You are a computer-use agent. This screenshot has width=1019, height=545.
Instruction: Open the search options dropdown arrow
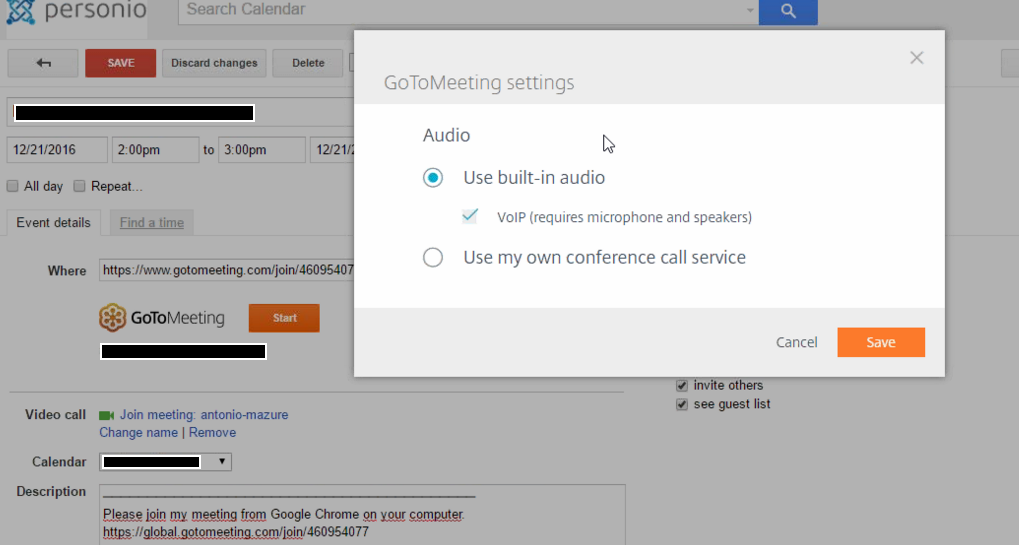749,10
